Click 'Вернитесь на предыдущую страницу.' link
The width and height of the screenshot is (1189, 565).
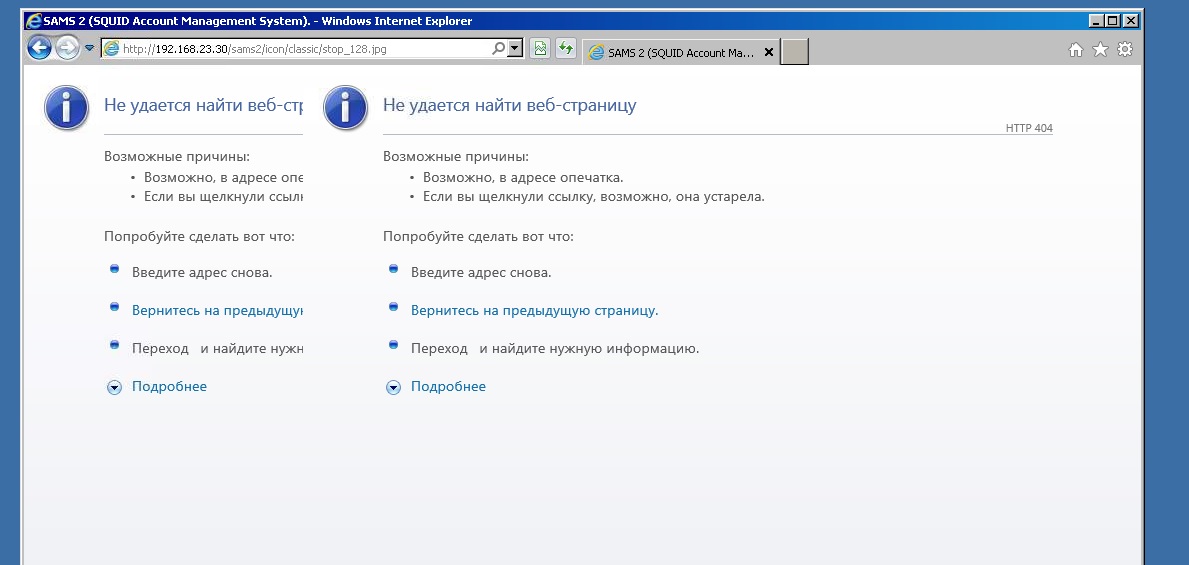pyautogui.click(x=535, y=310)
